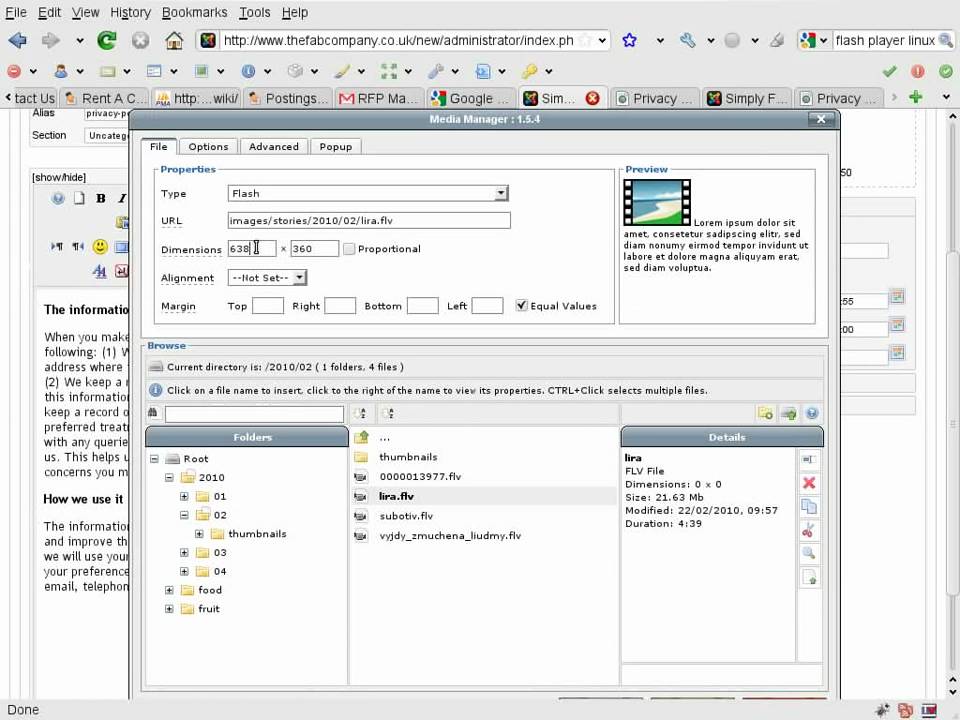Screen dimensions: 960x720
Task: Select the lira.flv file
Action: [396, 496]
